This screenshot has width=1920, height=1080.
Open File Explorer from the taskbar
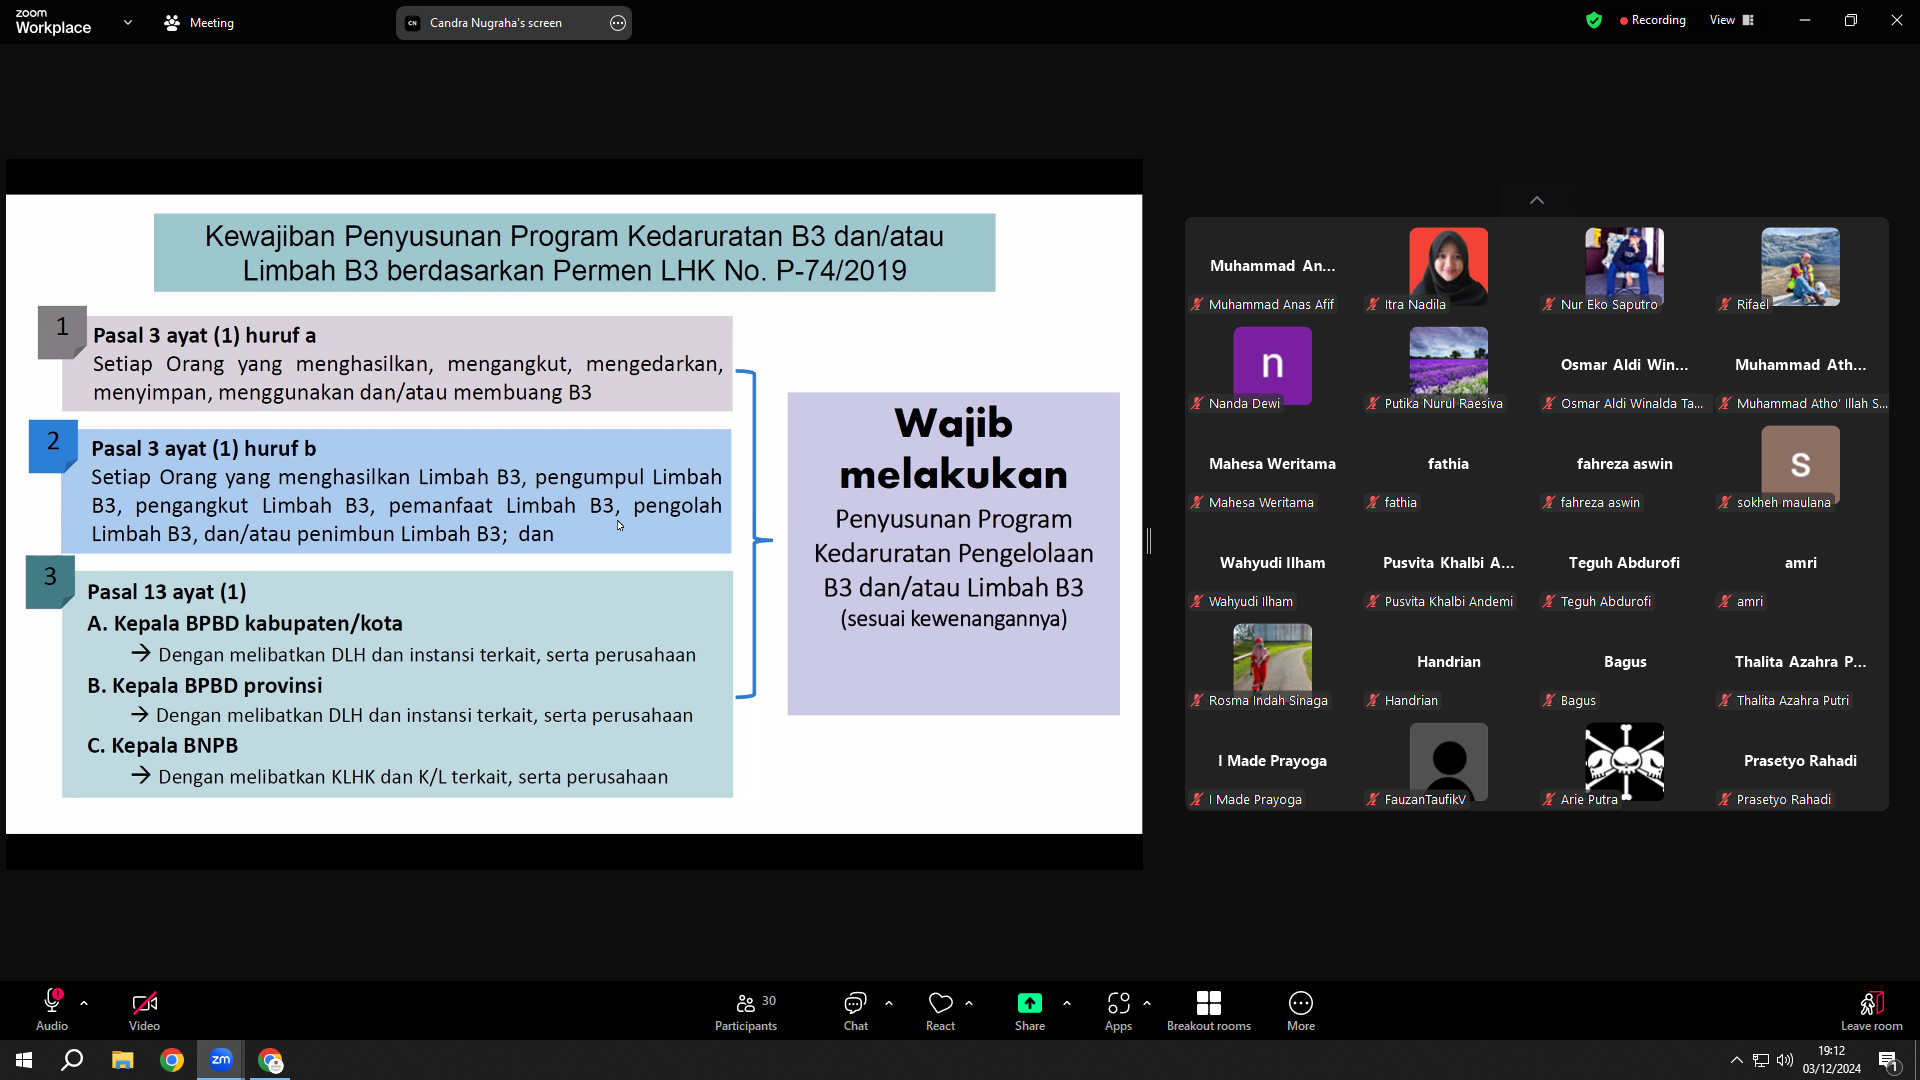tap(122, 1060)
